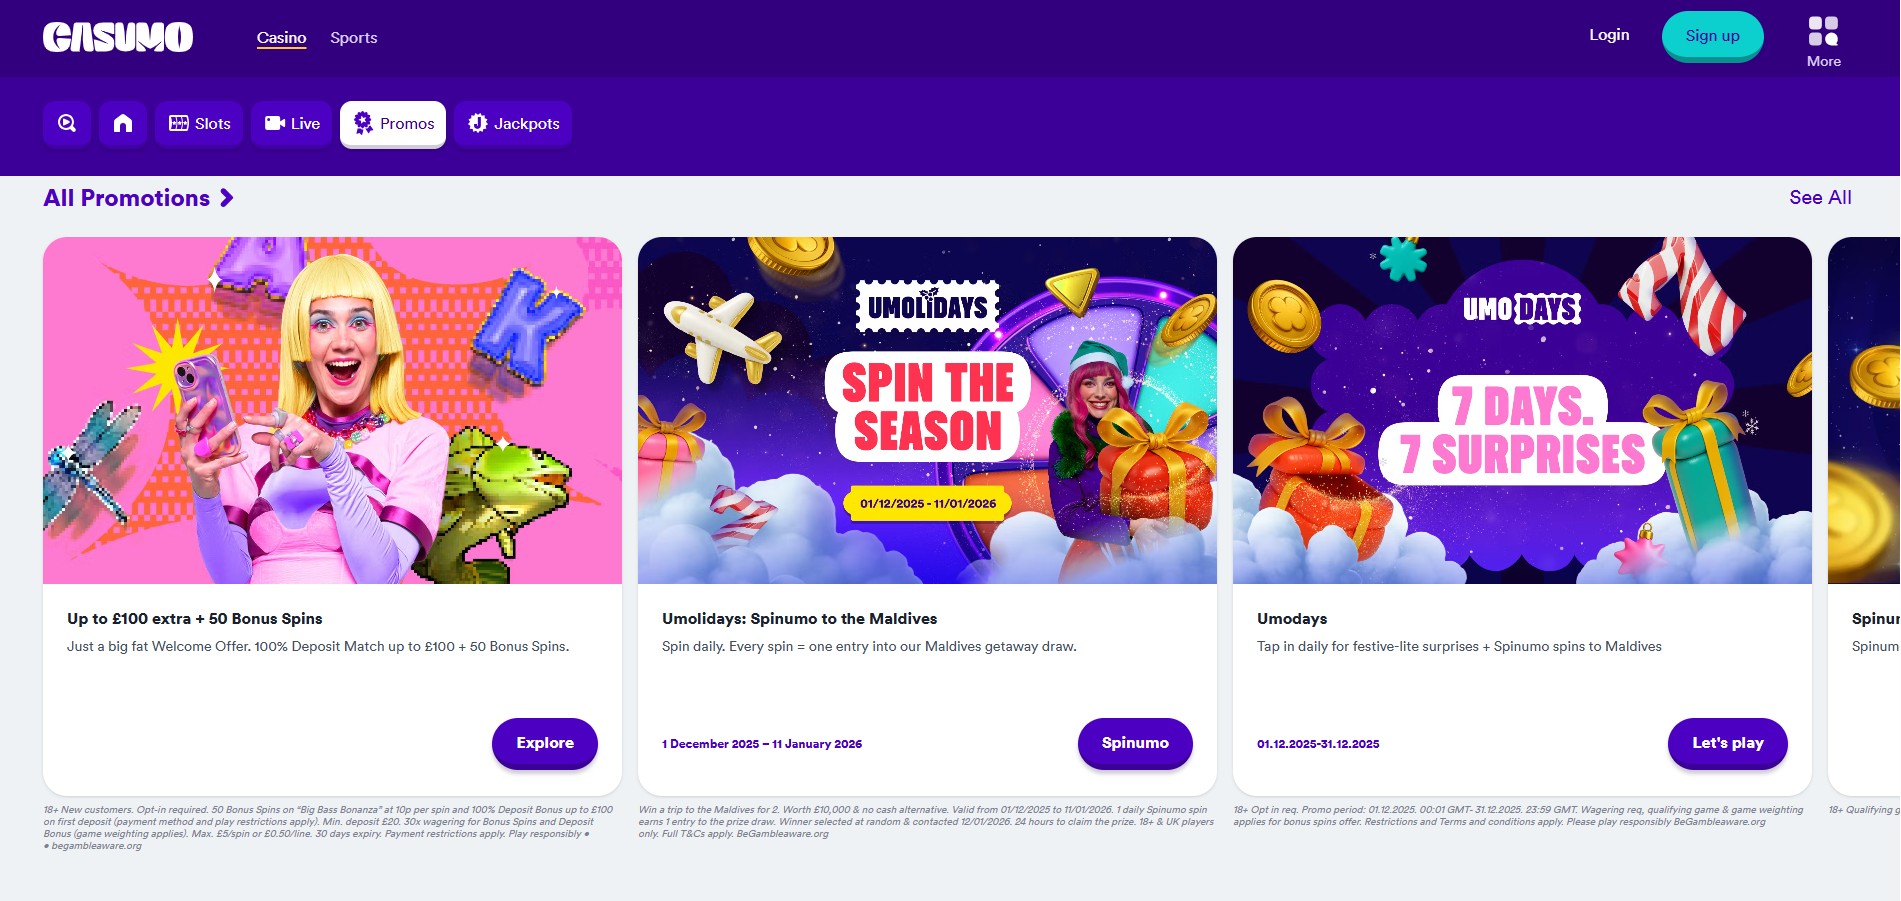Image resolution: width=1901 pixels, height=901 pixels.
Task: Open the Spin the Season banner image
Action: click(927, 410)
